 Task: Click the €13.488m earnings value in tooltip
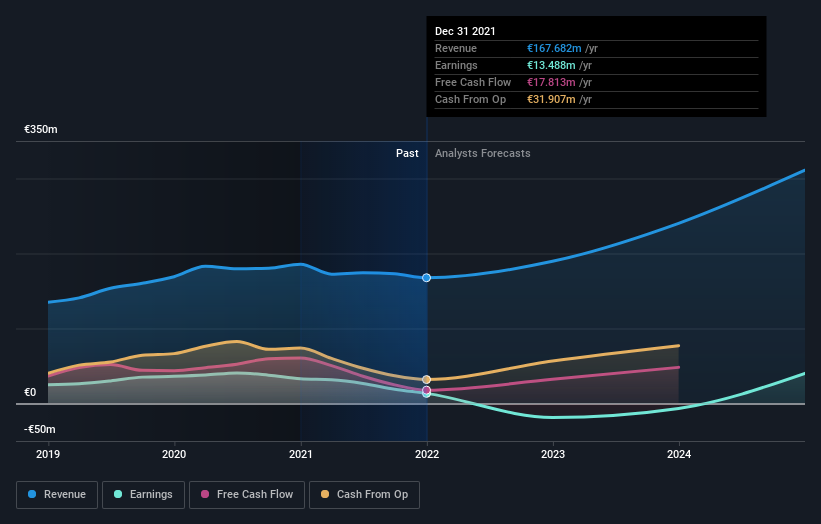click(551, 65)
